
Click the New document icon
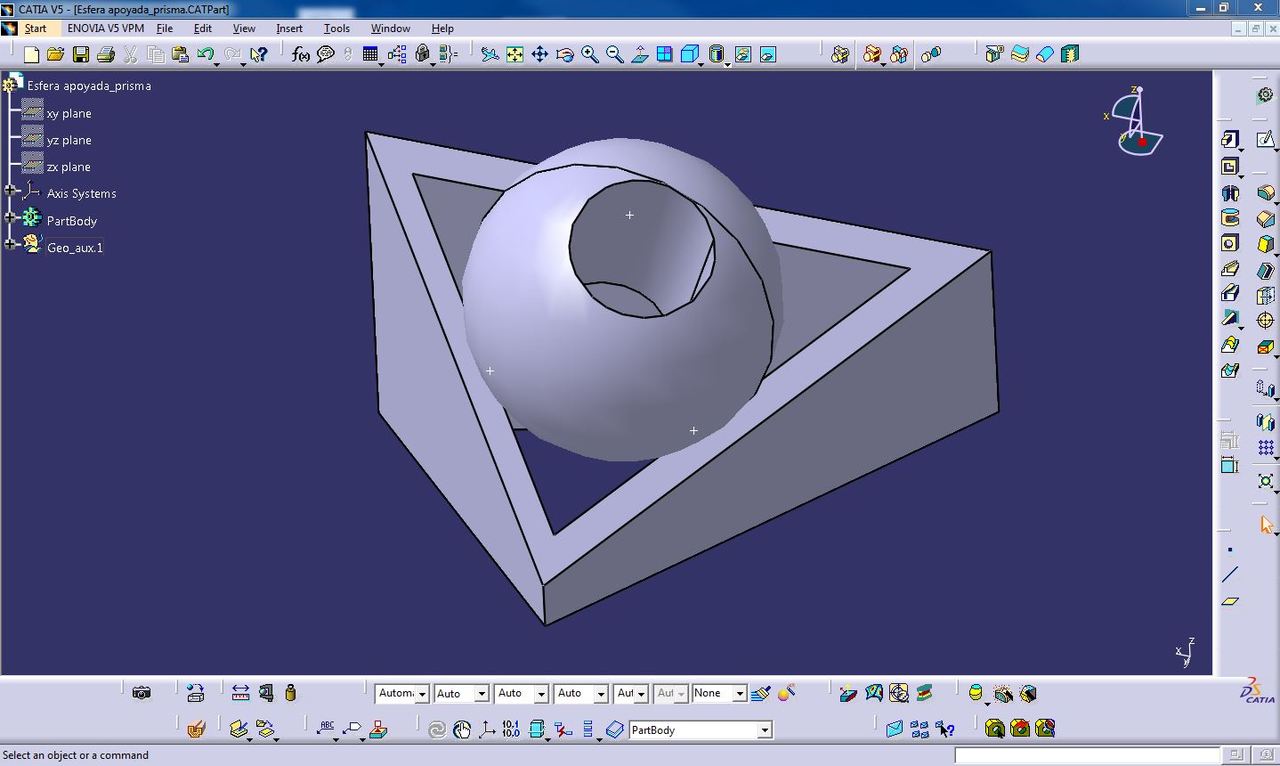click(x=31, y=54)
